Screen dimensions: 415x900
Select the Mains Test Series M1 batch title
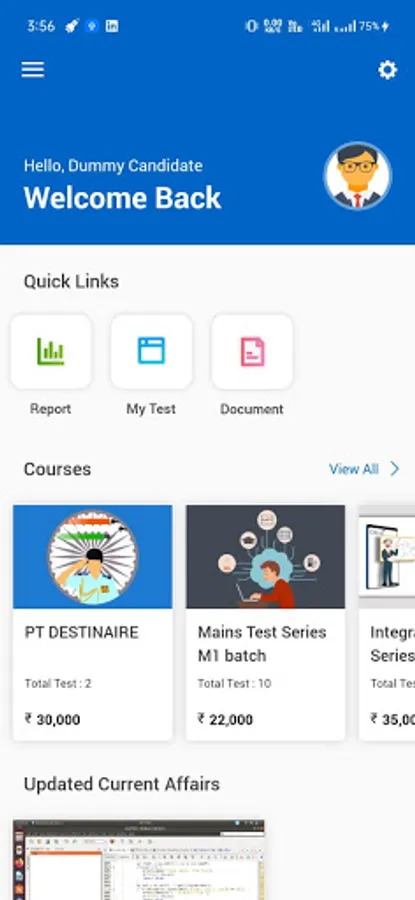click(x=262, y=643)
